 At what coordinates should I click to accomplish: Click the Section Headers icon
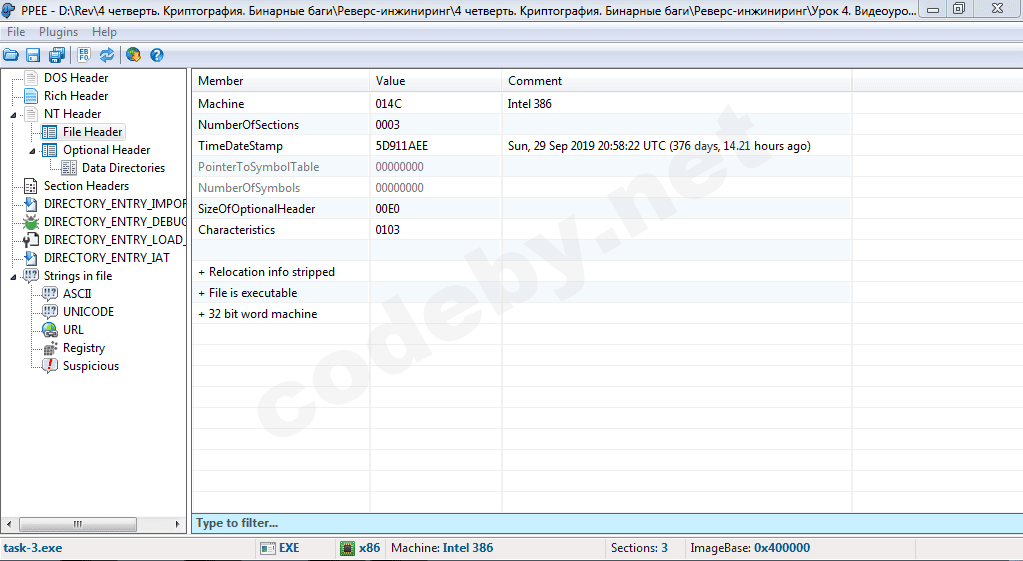coord(31,186)
